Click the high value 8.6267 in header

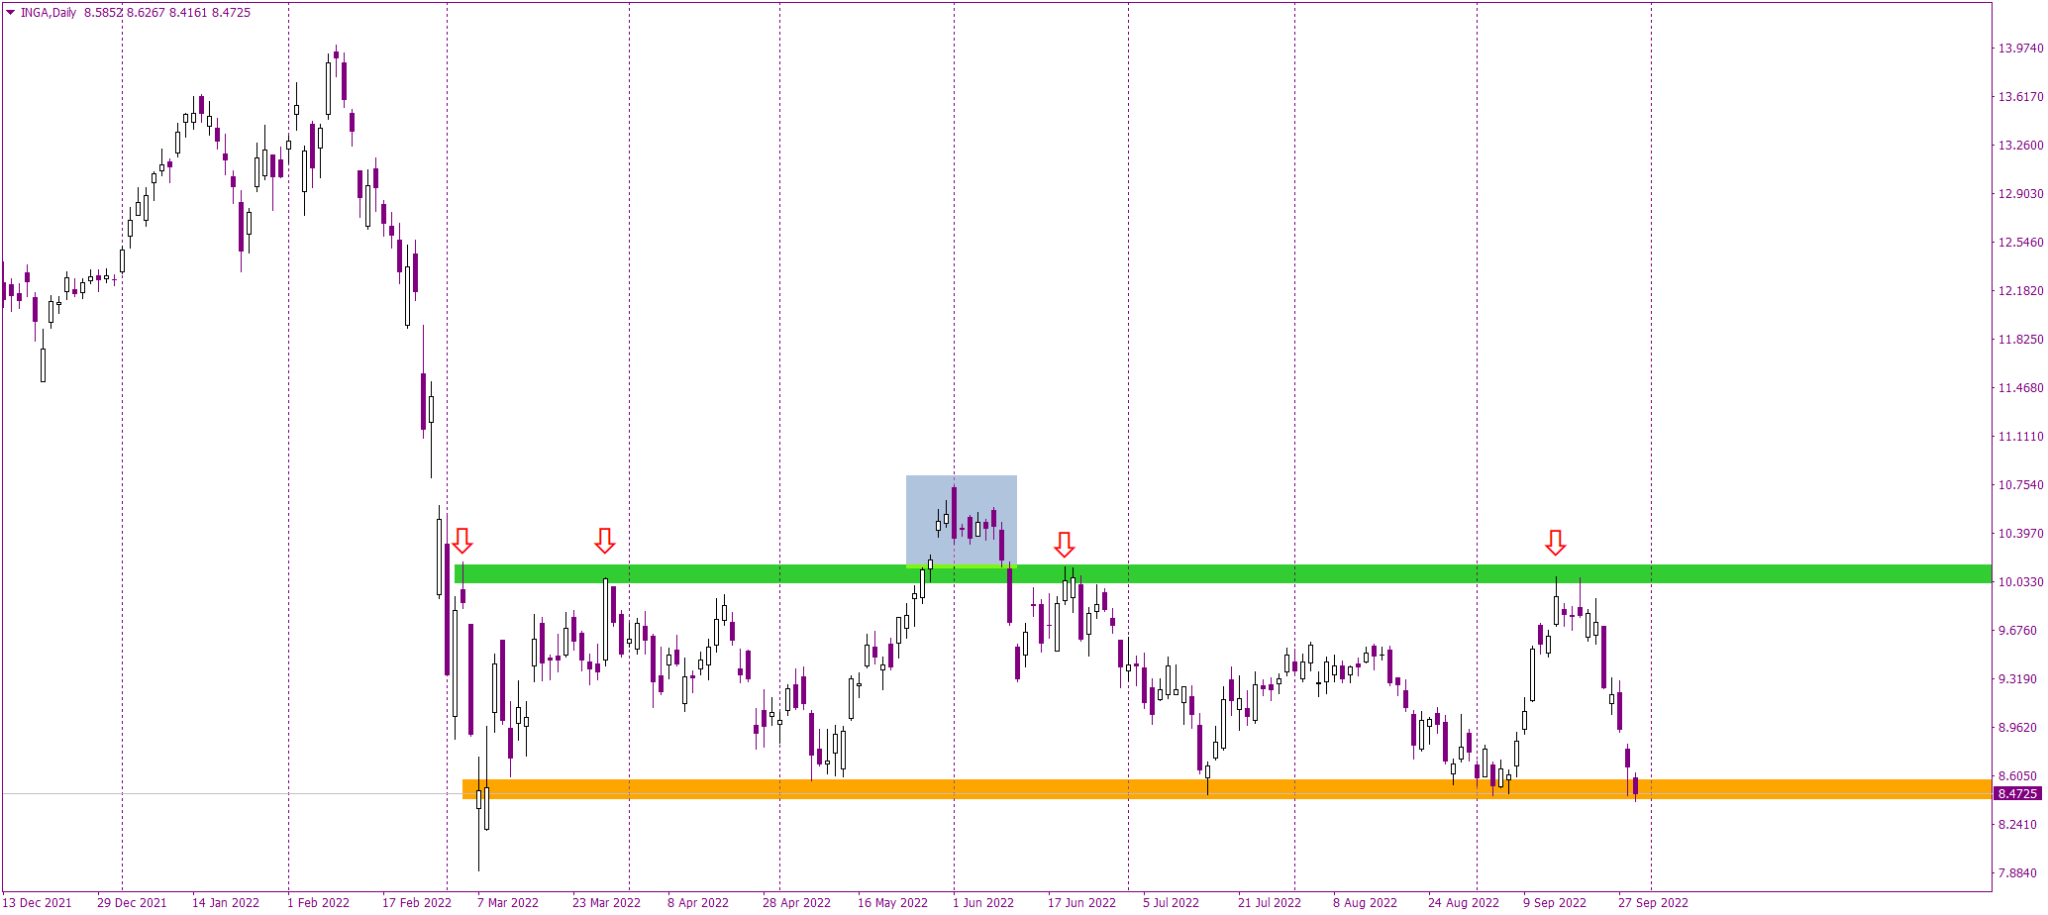pos(147,13)
